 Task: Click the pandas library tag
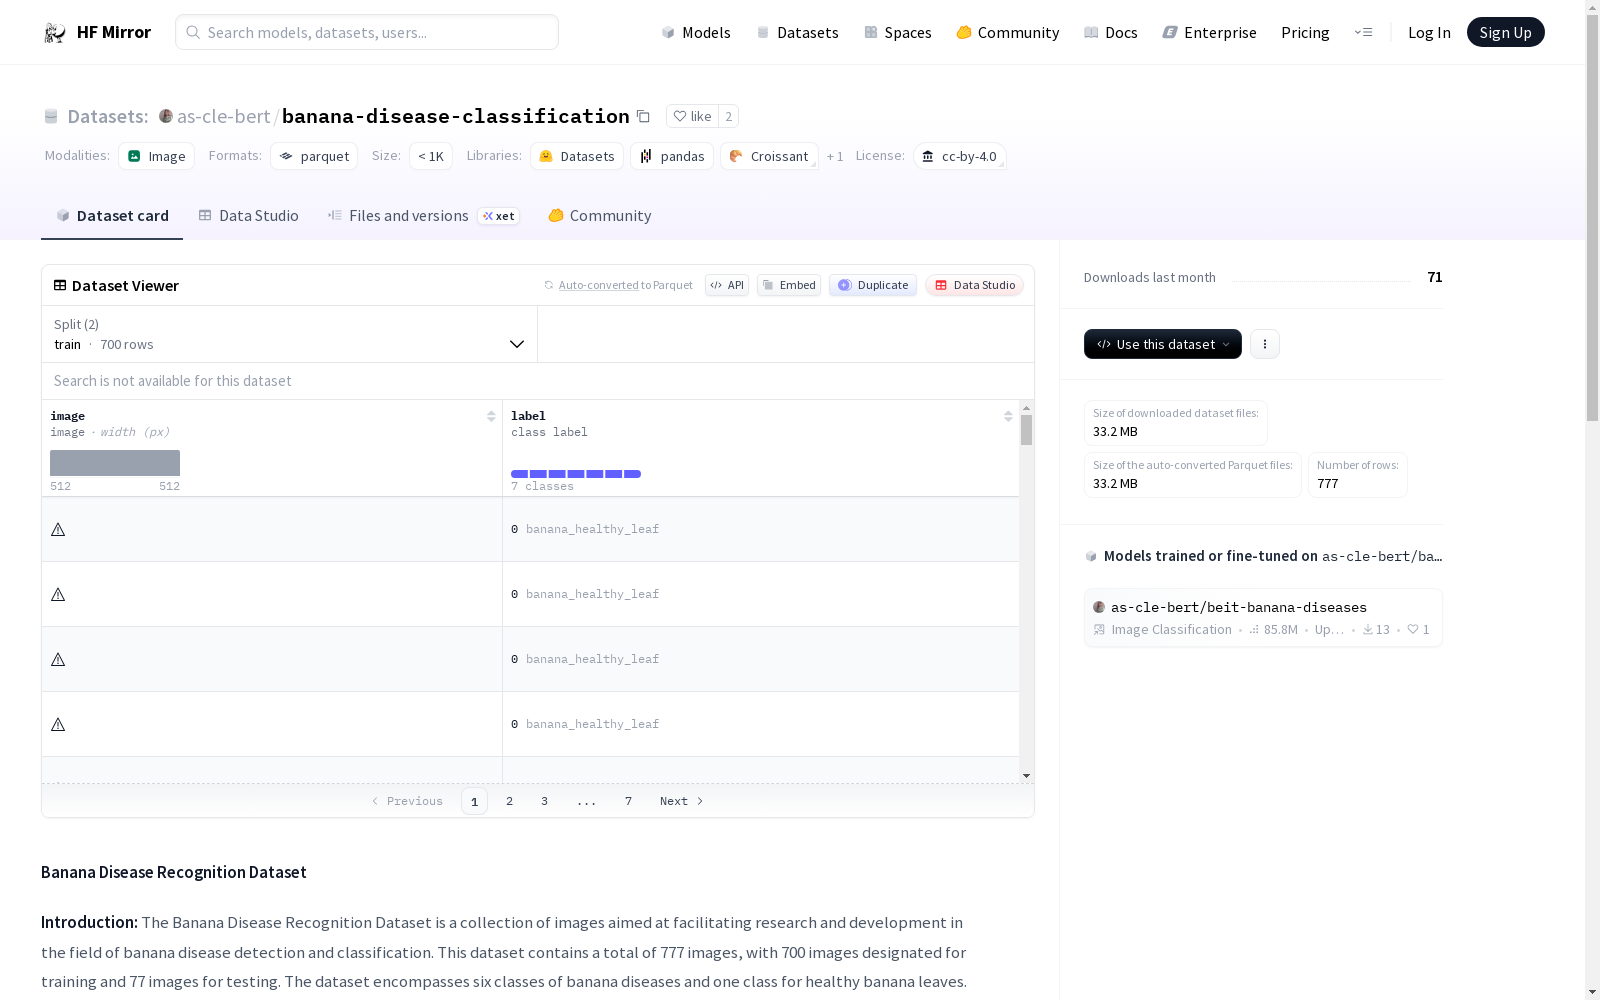[x=672, y=156]
